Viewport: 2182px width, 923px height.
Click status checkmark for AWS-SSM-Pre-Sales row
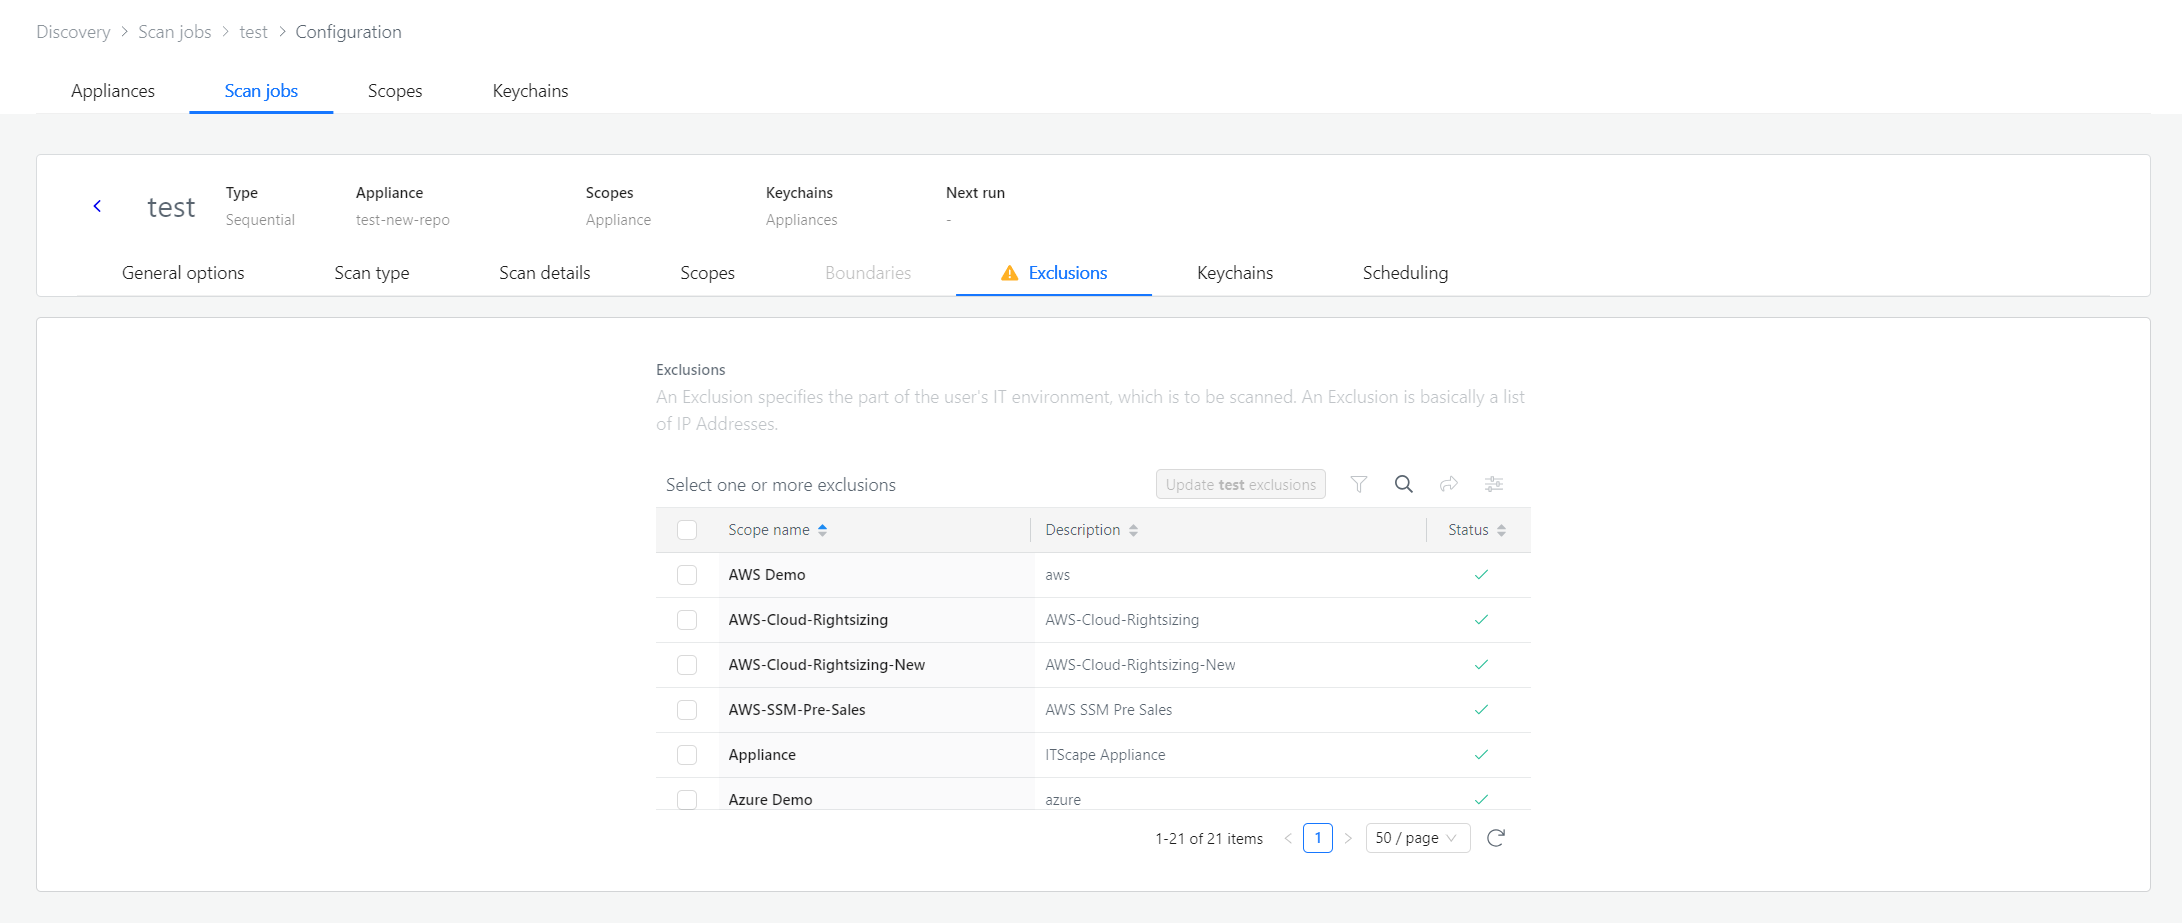[1481, 710]
